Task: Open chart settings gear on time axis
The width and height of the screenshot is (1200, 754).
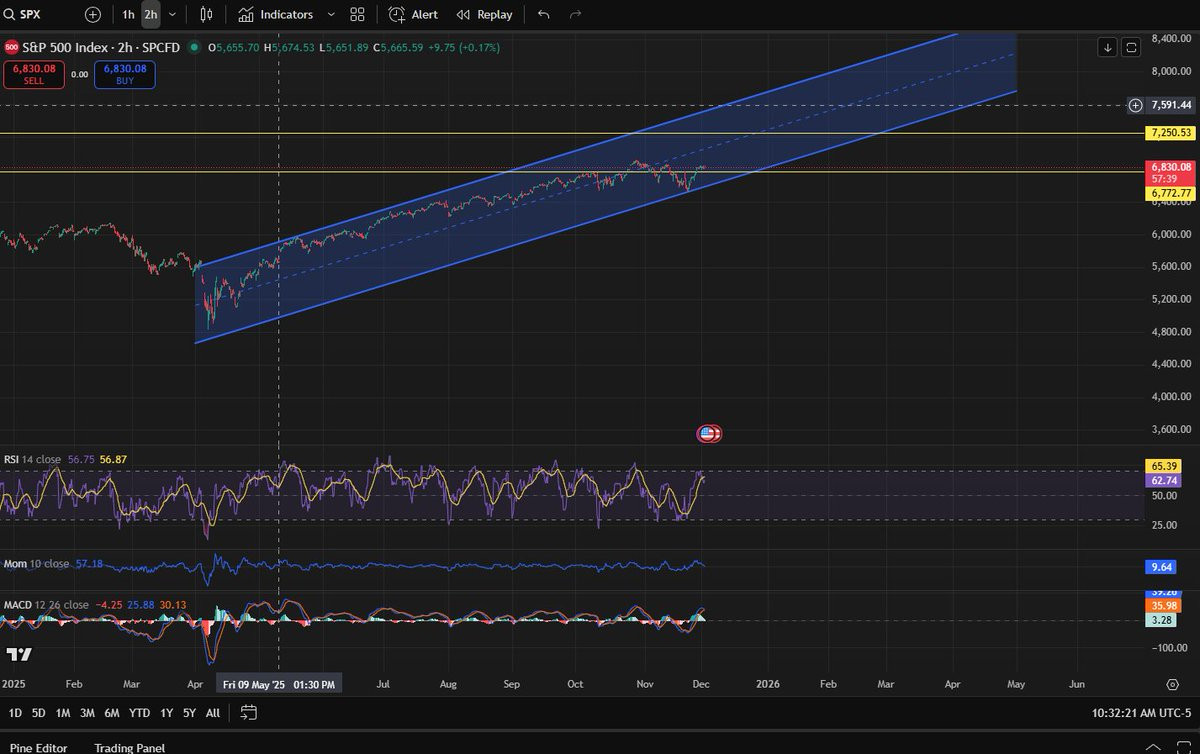Action: 1171,684
